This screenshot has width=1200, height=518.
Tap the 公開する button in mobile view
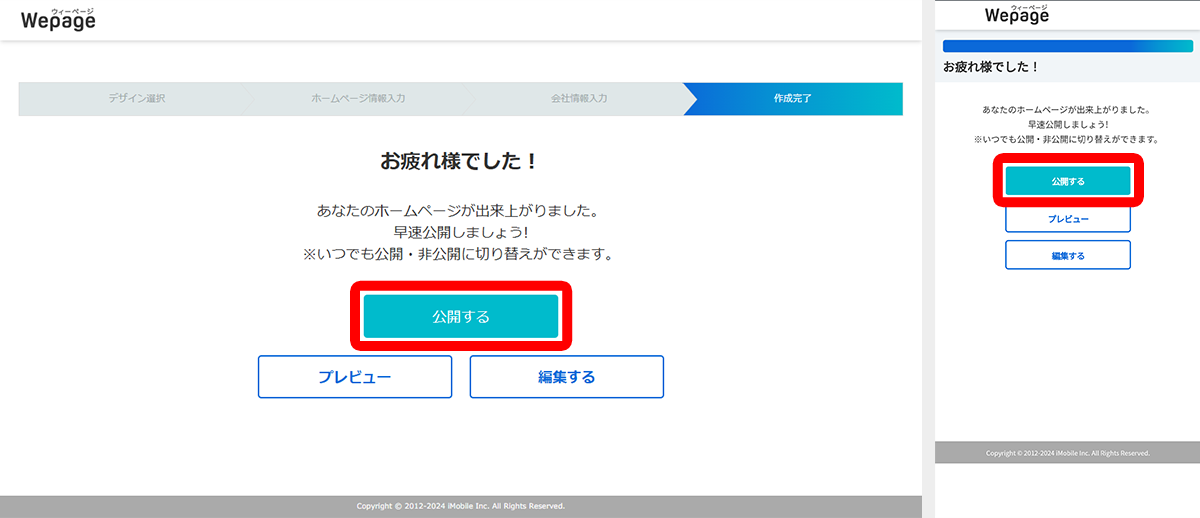tap(1067, 181)
